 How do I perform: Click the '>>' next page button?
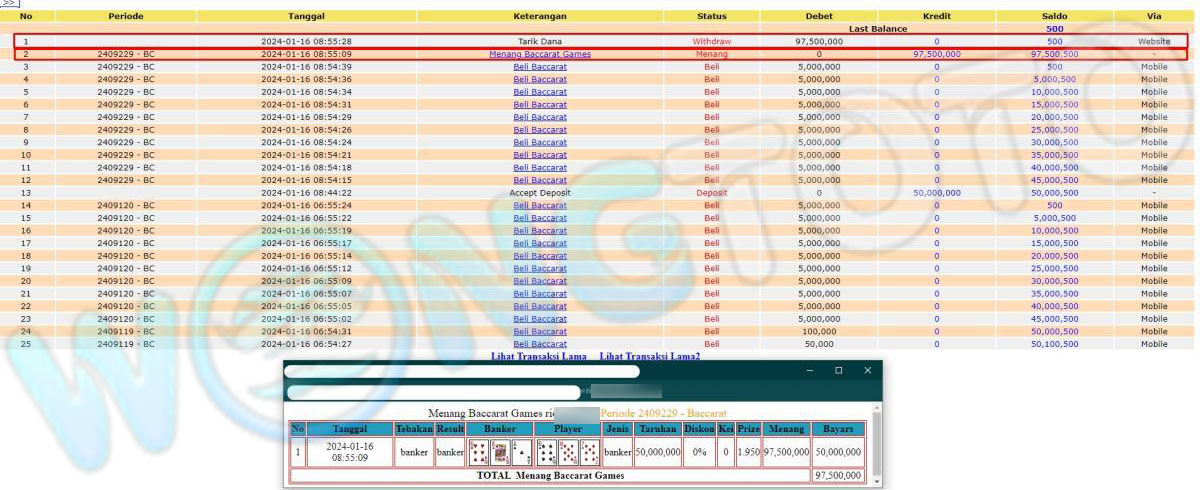(x=9, y=4)
